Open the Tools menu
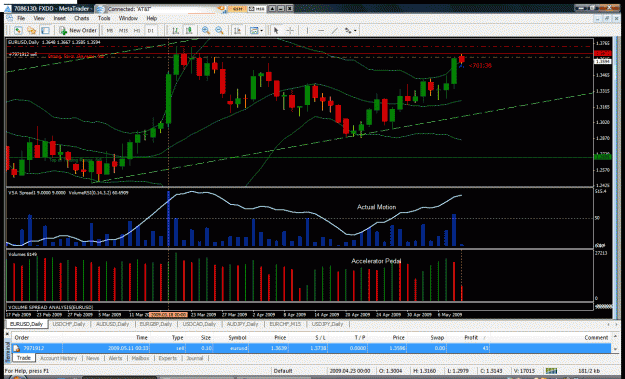Viewport: 625px width, 379px height. pos(104,18)
